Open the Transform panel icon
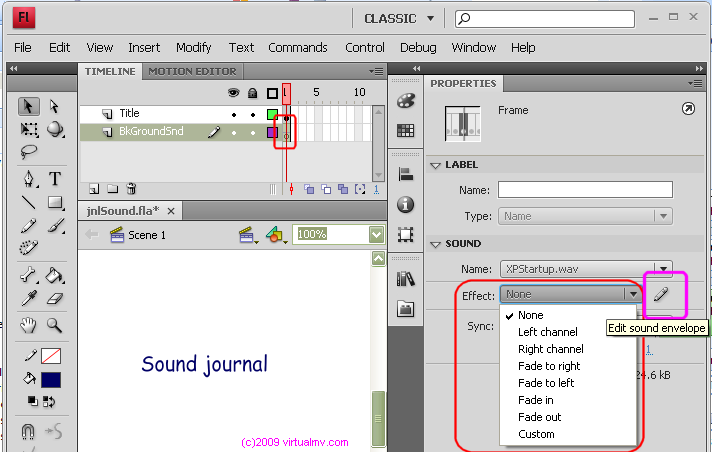Screen dimensions: 712x452 (405, 235)
